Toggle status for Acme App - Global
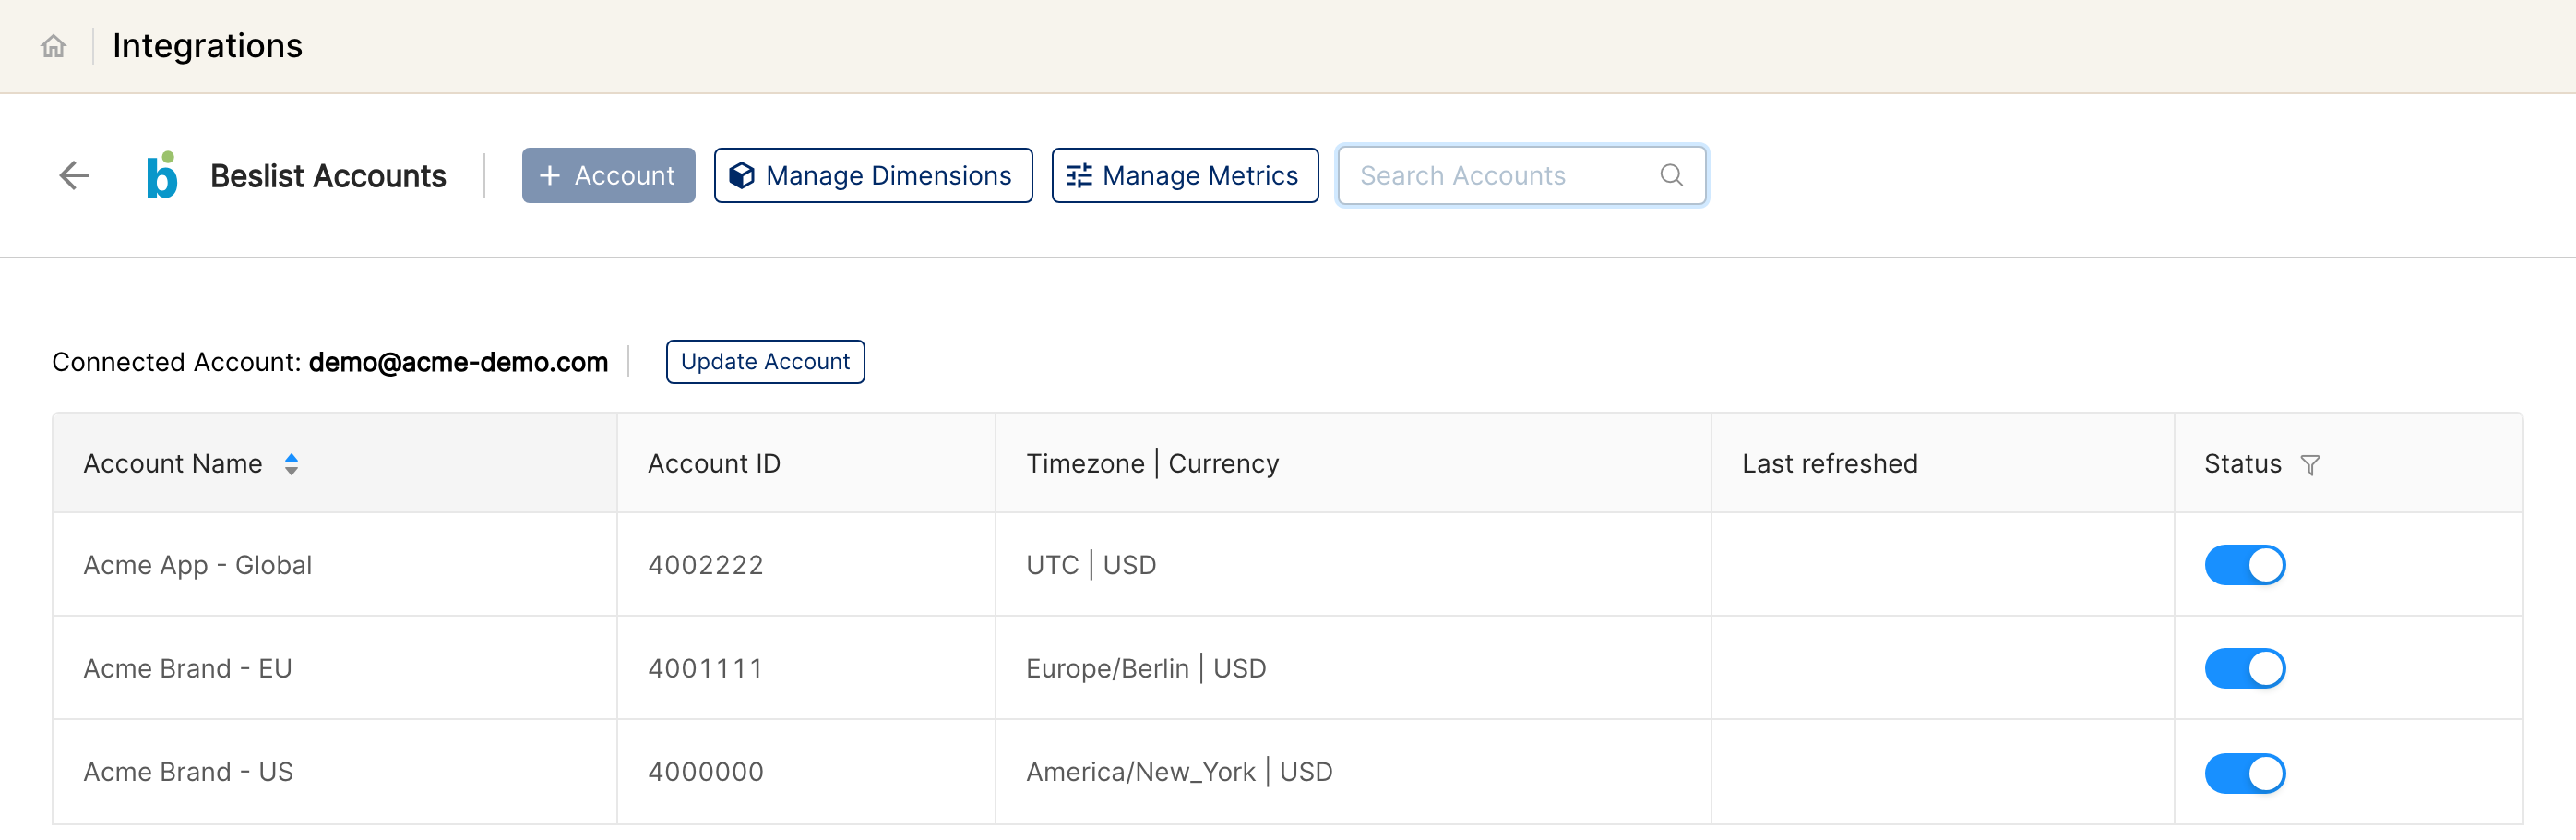Viewport: 2576px width, 840px height. (2245, 565)
